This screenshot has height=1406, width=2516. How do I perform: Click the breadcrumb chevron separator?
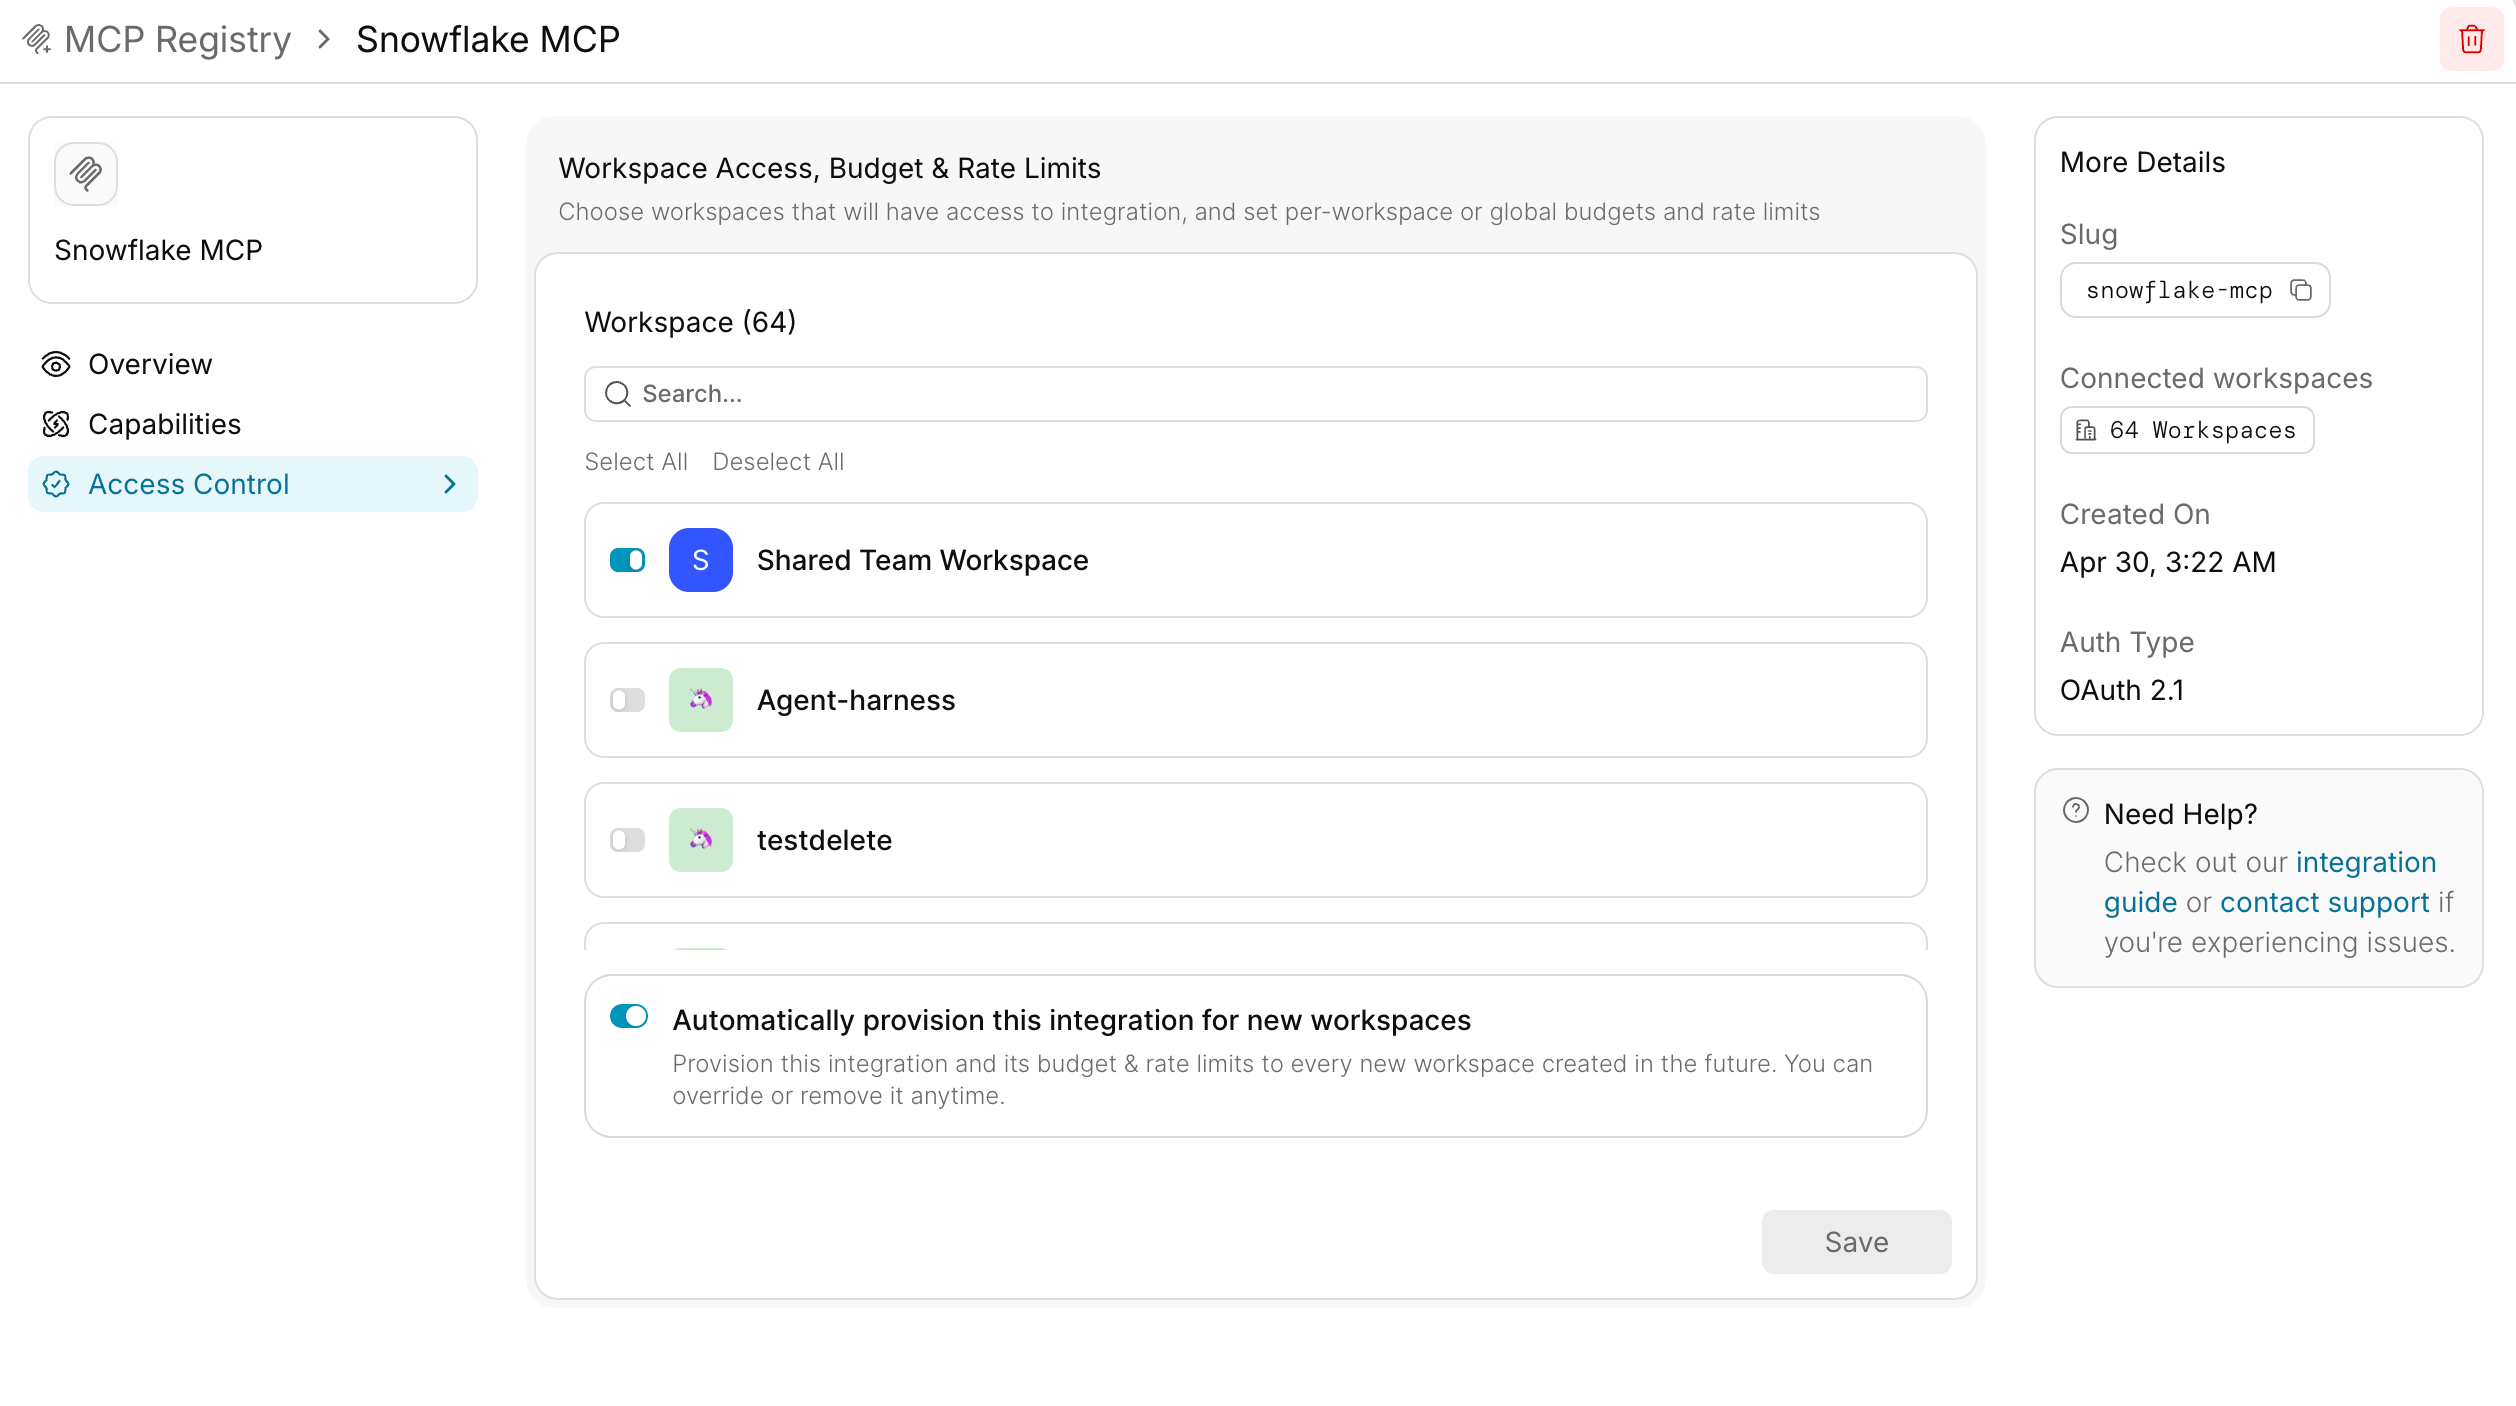click(x=323, y=39)
